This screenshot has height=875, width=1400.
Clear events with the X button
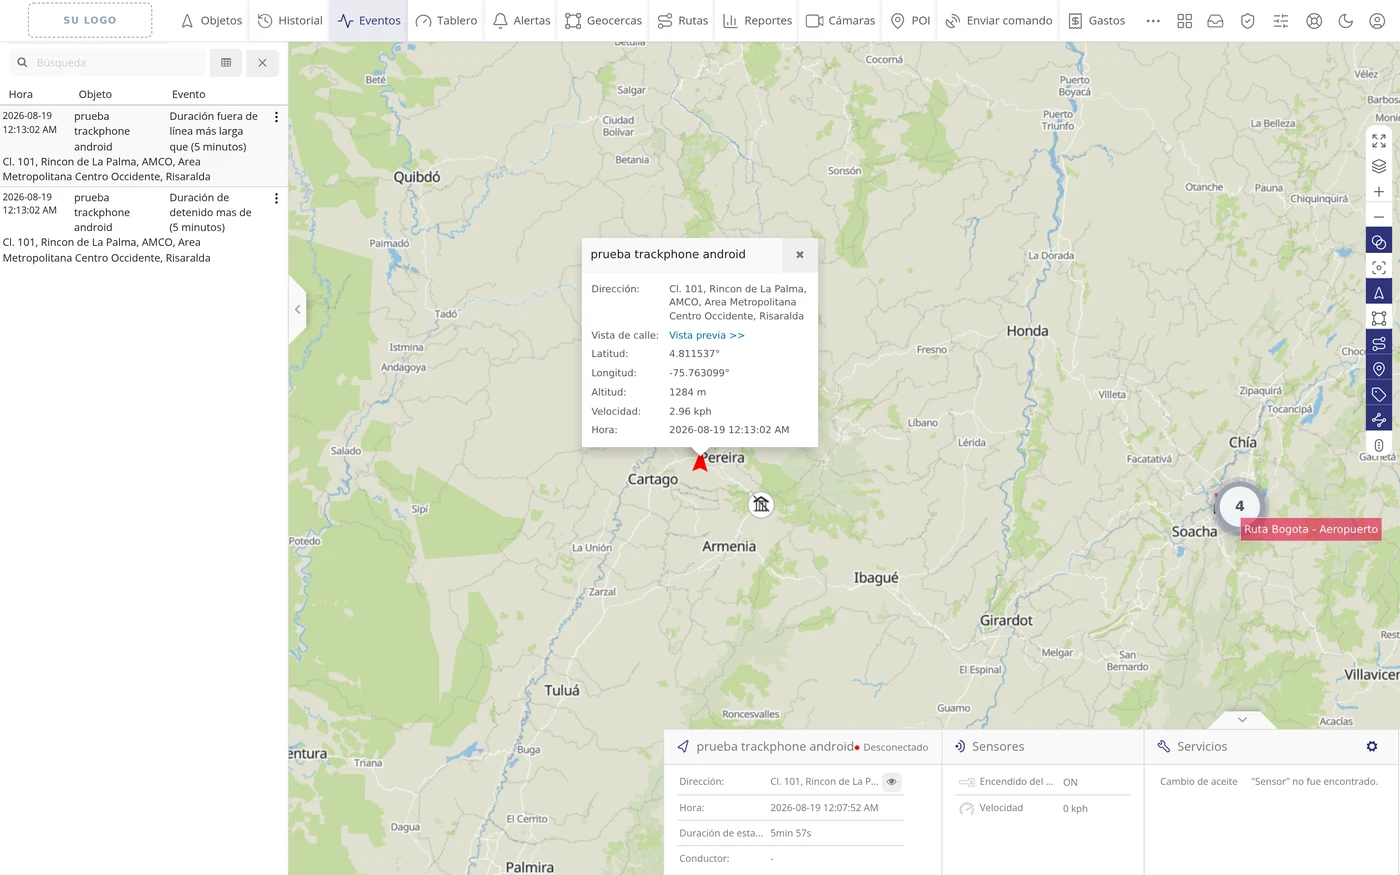pos(262,62)
